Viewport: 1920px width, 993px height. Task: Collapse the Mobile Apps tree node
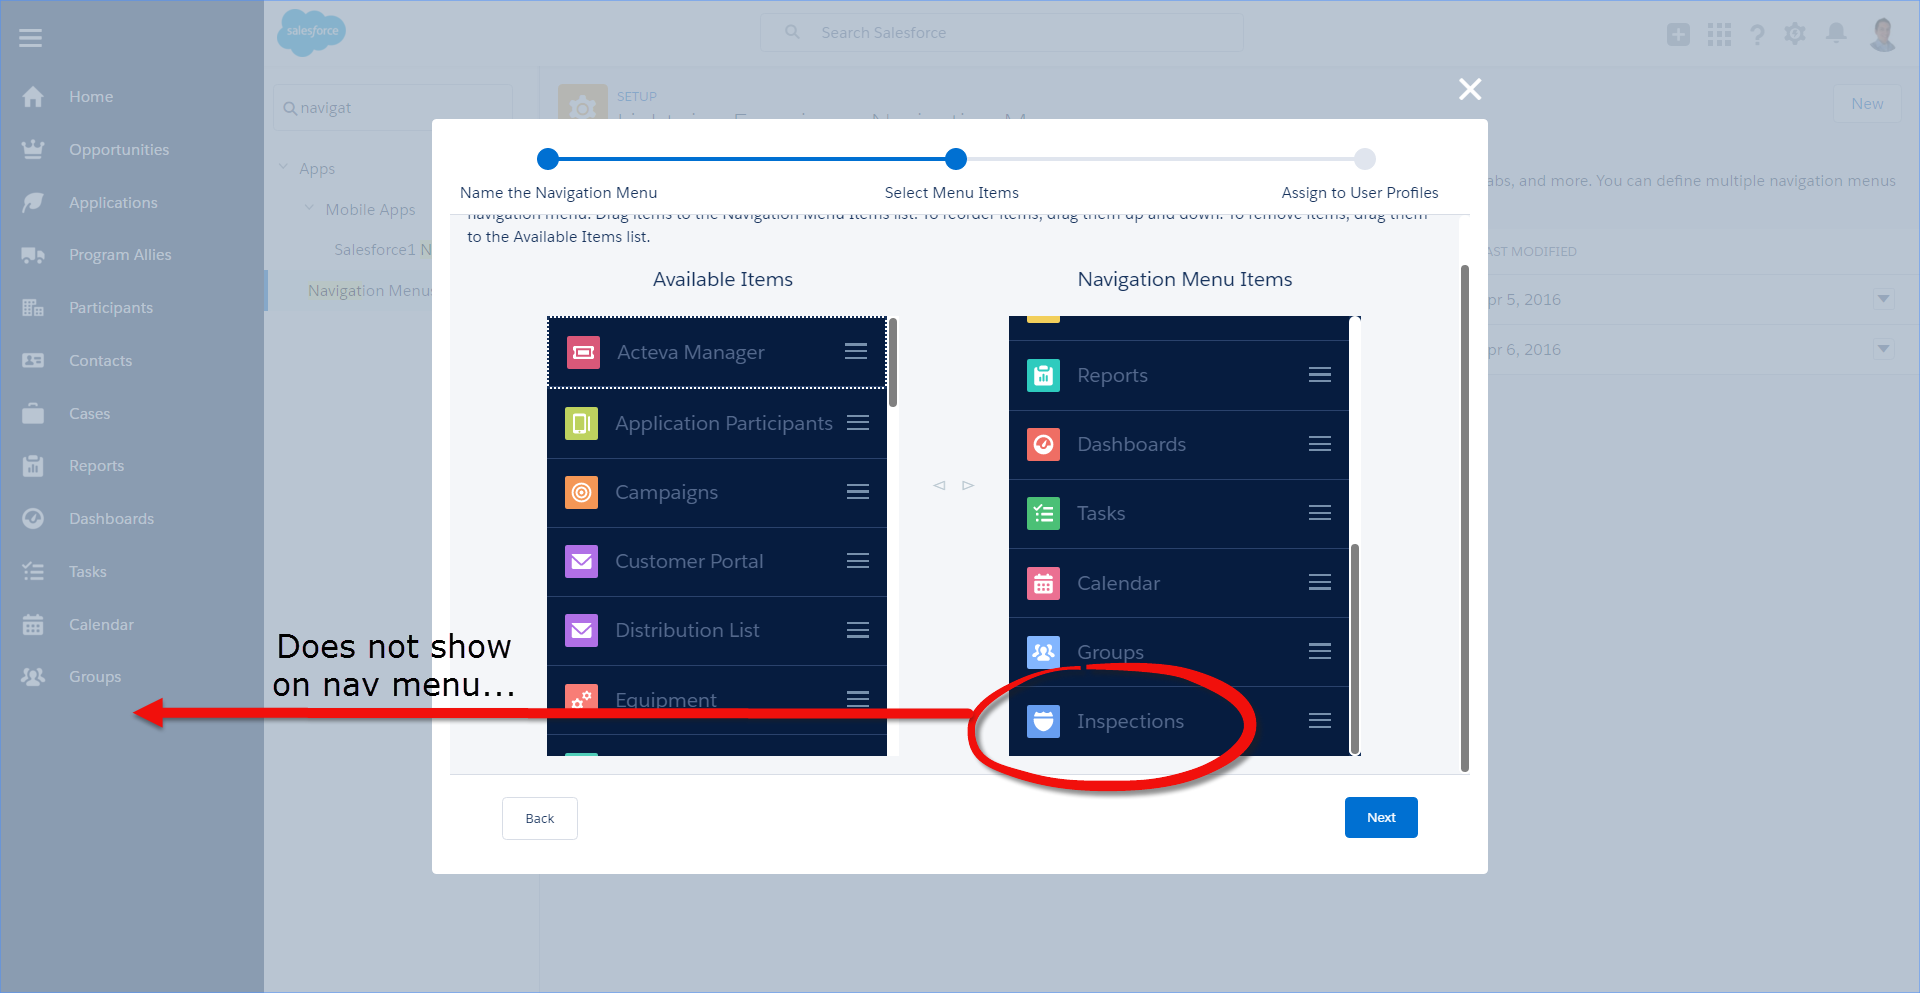[309, 208]
